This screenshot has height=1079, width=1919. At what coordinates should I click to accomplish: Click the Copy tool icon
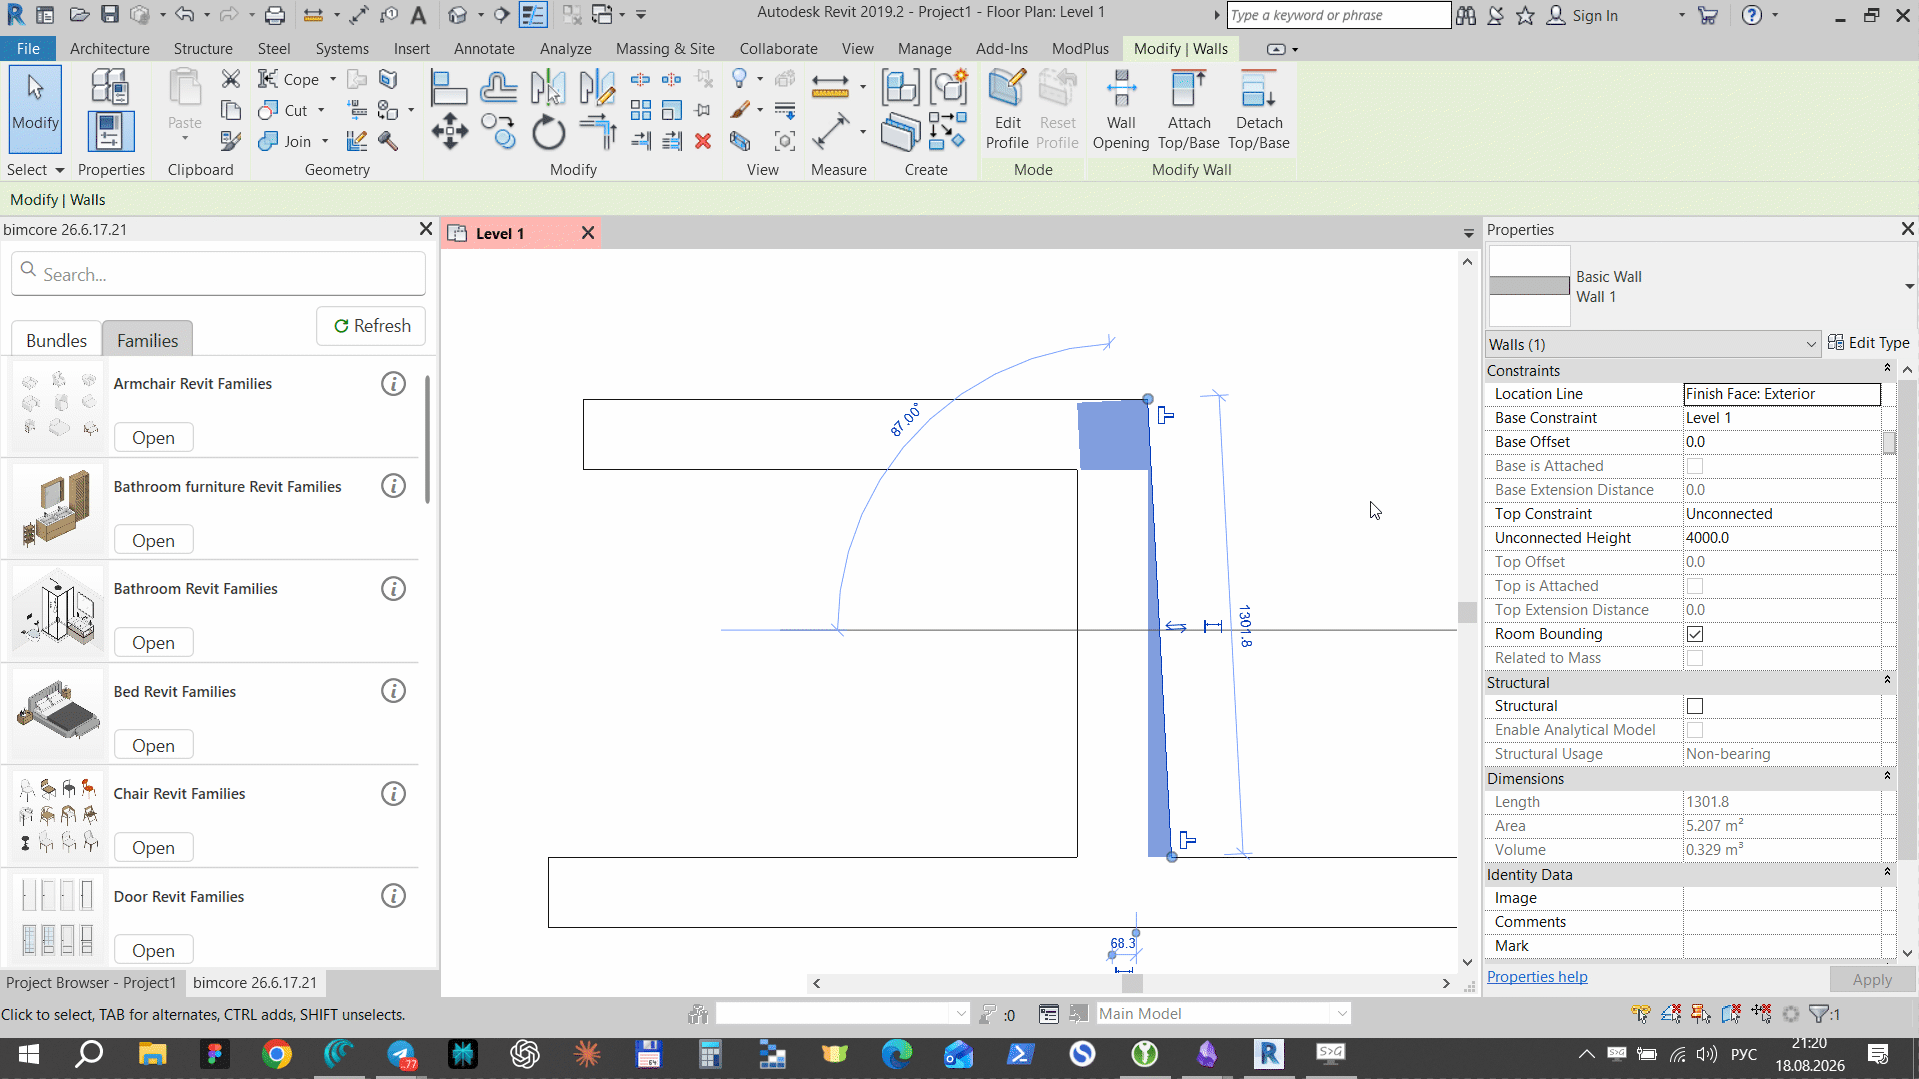tap(498, 132)
